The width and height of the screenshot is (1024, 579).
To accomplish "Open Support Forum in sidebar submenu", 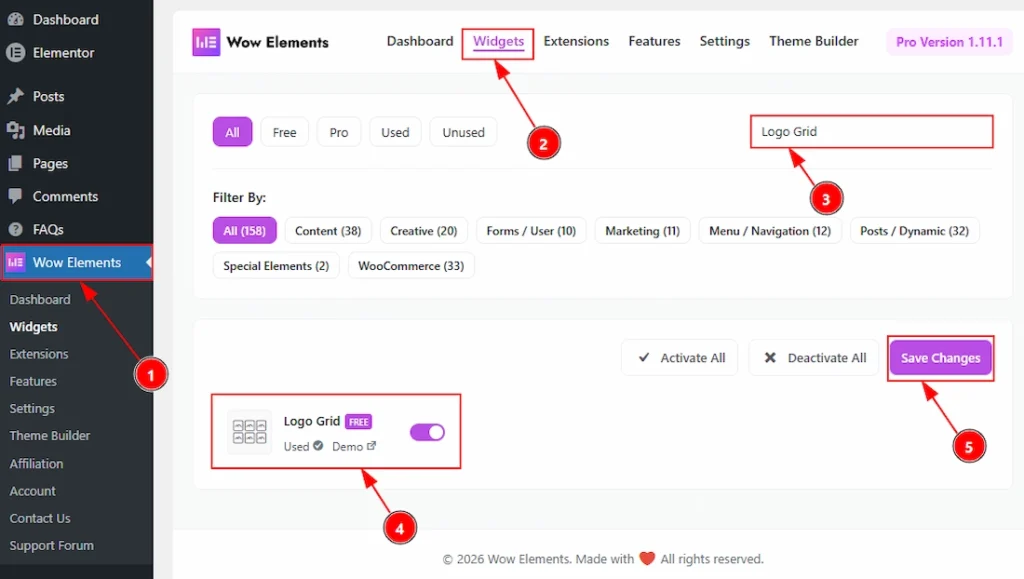I will click(x=52, y=546).
